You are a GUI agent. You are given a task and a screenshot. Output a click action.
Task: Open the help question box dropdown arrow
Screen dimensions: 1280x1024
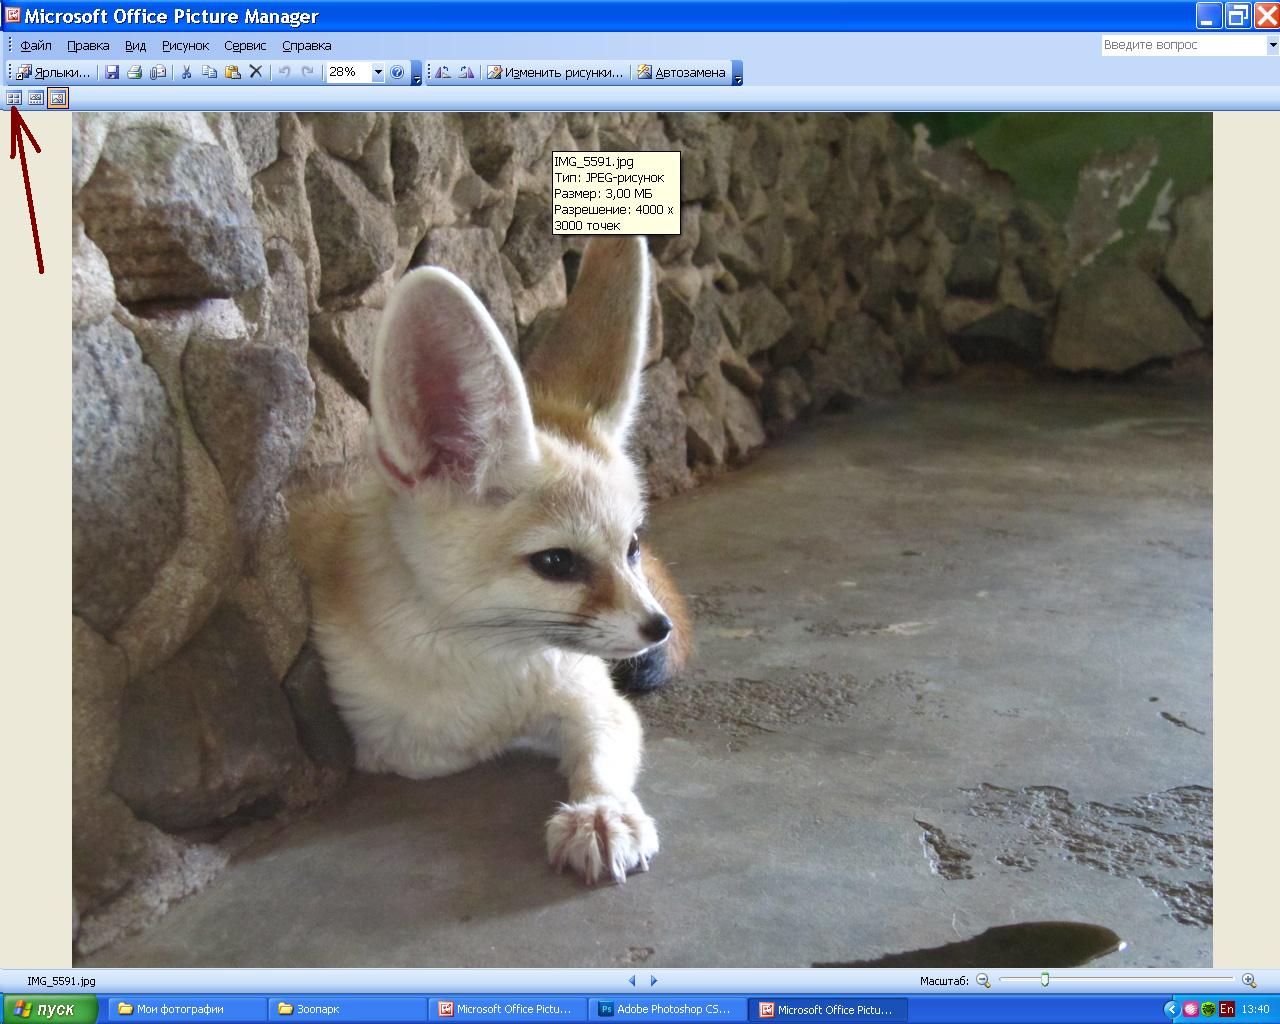point(1272,45)
